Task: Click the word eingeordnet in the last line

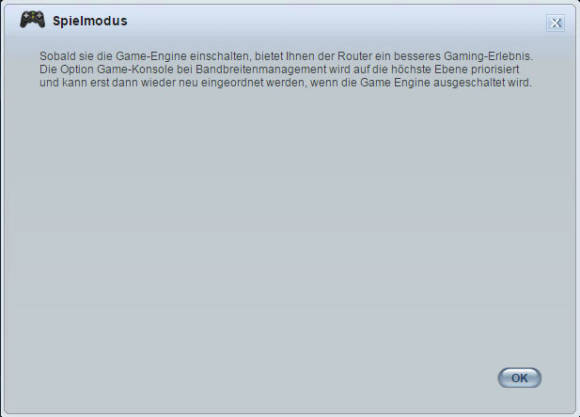Action: (232, 83)
